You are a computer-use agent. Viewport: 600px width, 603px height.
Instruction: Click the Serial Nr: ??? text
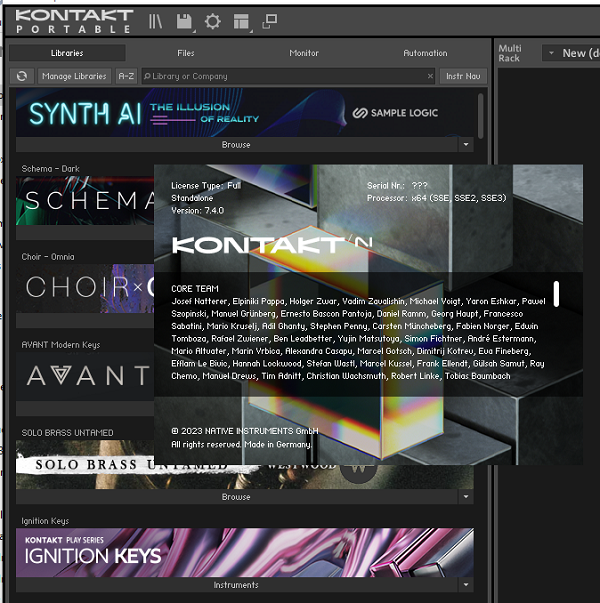(x=397, y=186)
